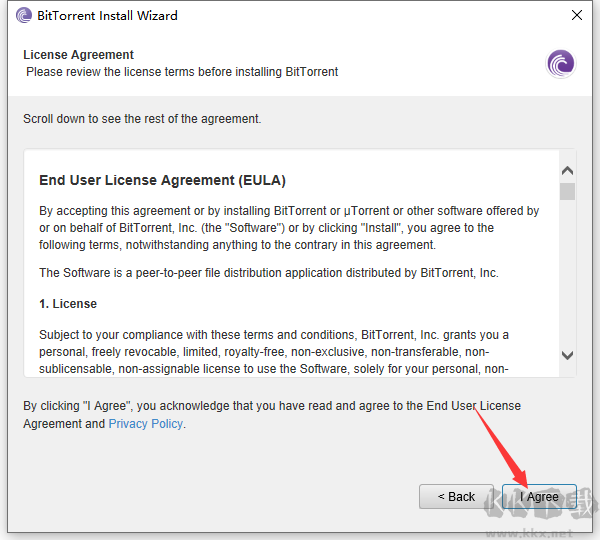This screenshot has width=600, height=540.
Task: Open the Privacy Policy link
Action: click(145, 424)
